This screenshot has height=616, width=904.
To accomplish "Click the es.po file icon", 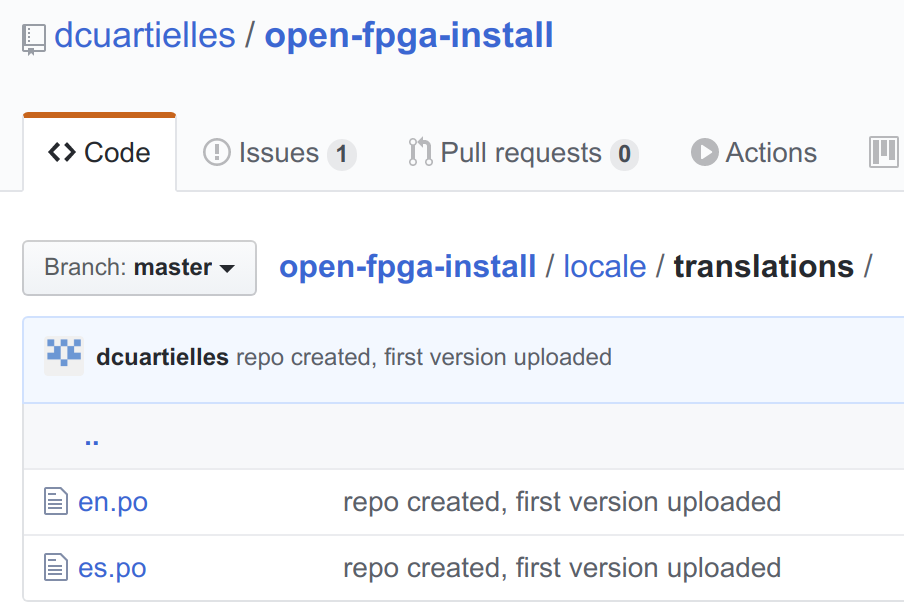I will click(x=56, y=567).
